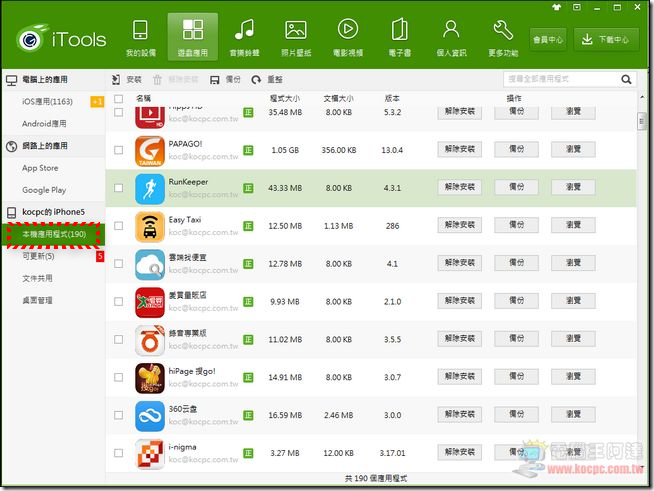Click the orange +1 badge beside iOS應用
Screen dimensions: 654x491
pyautogui.click(x=97, y=101)
